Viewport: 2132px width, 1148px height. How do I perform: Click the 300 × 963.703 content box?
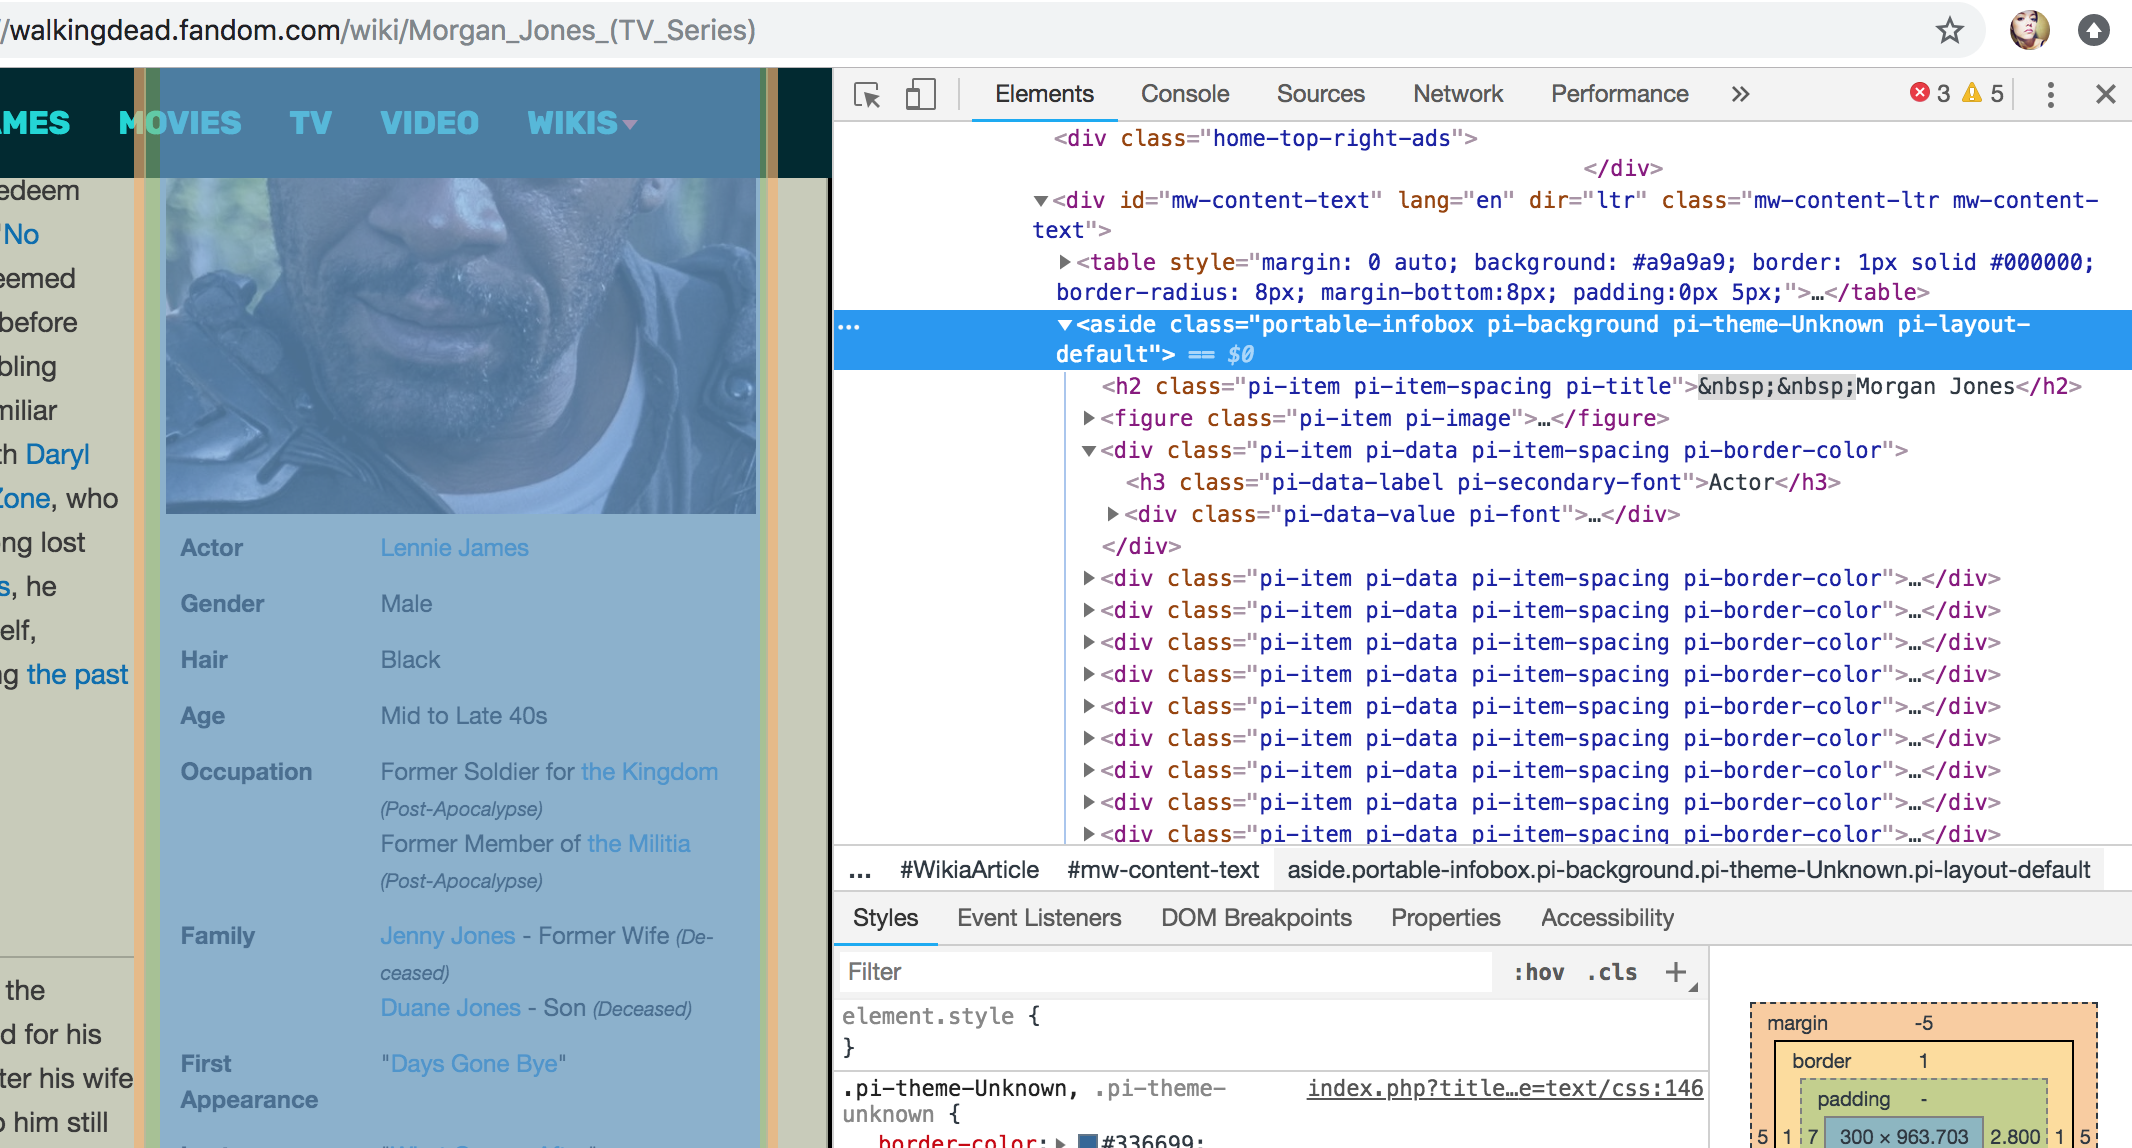(x=1903, y=1136)
